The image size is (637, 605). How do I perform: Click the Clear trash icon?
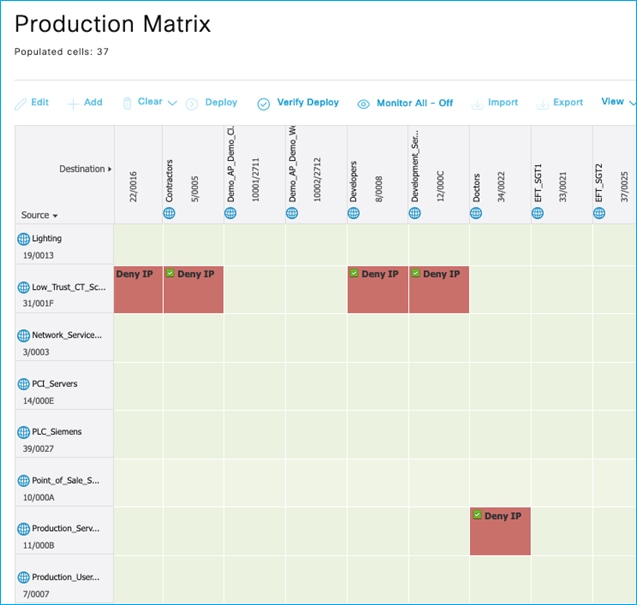tap(127, 104)
